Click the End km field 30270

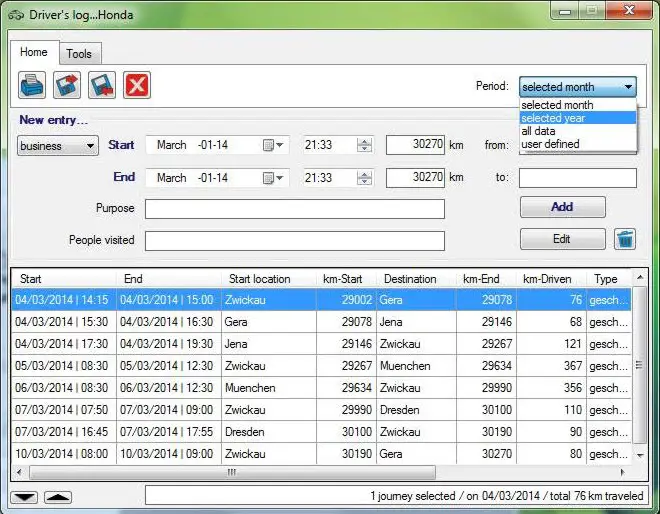click(x=415, y=177)
